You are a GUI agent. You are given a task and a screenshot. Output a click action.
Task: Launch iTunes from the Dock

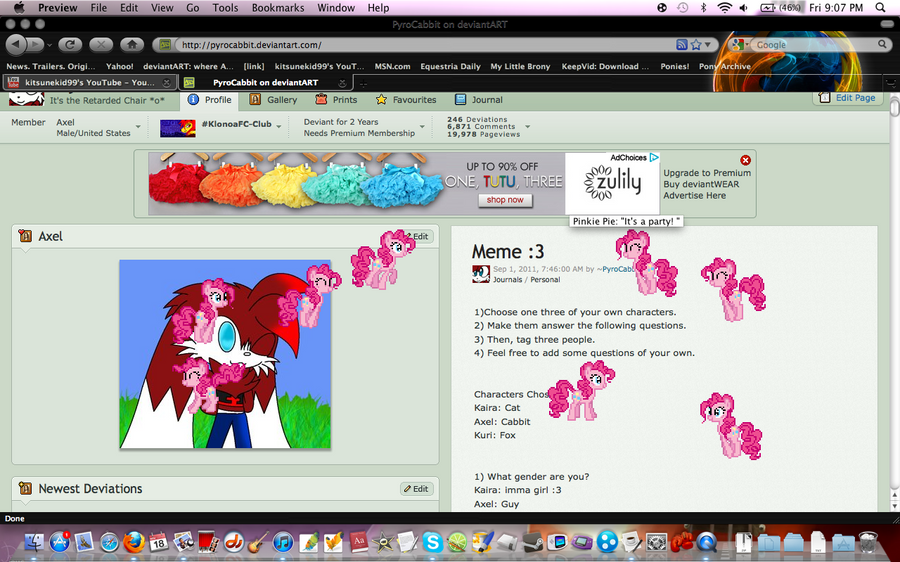(283, 541)
